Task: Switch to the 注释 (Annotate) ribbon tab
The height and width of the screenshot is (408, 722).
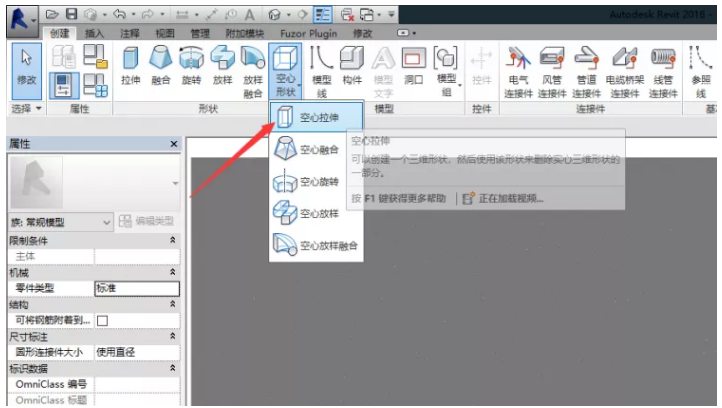Action: tap(130, 33)
